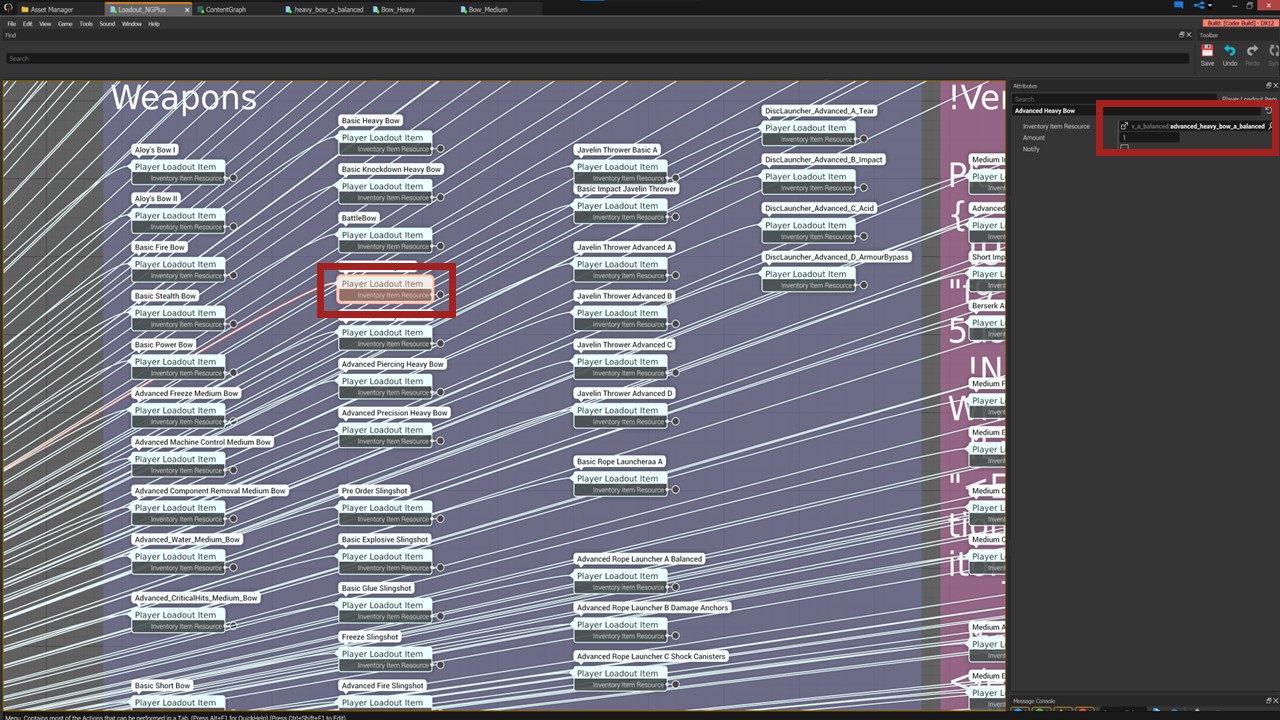This screenshot has height=720, width=1280.
Task: Switch to Asset Manager tab
Action: tap(52, 9)
